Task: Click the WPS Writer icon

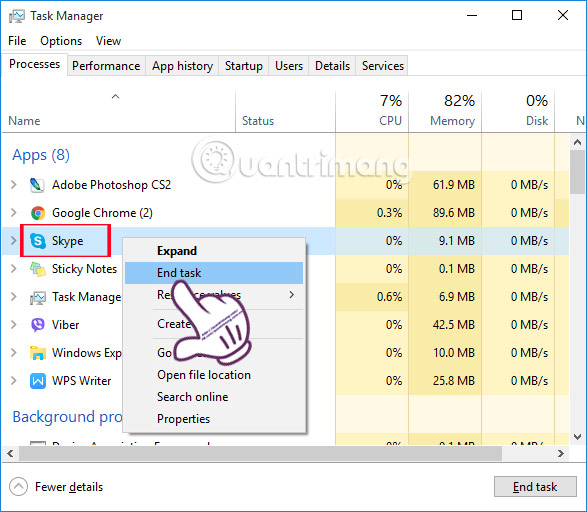Action: [37, 381]
